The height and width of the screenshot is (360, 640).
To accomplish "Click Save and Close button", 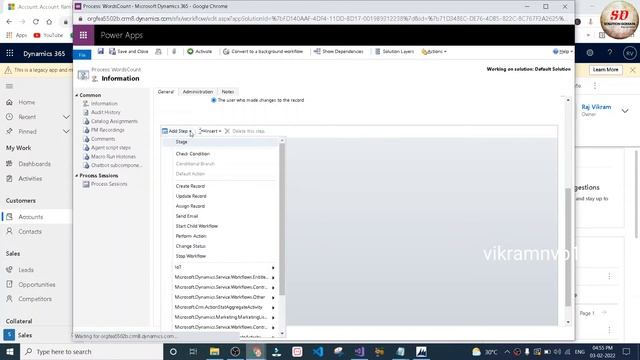I will point(129,51).
